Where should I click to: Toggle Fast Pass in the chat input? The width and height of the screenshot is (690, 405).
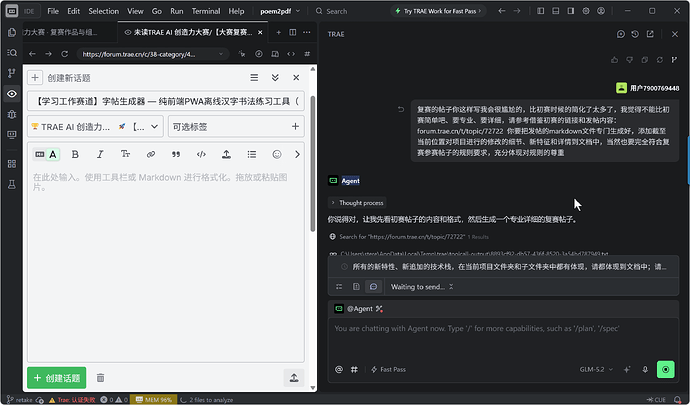pyautogui.click(x=388, y=369)
